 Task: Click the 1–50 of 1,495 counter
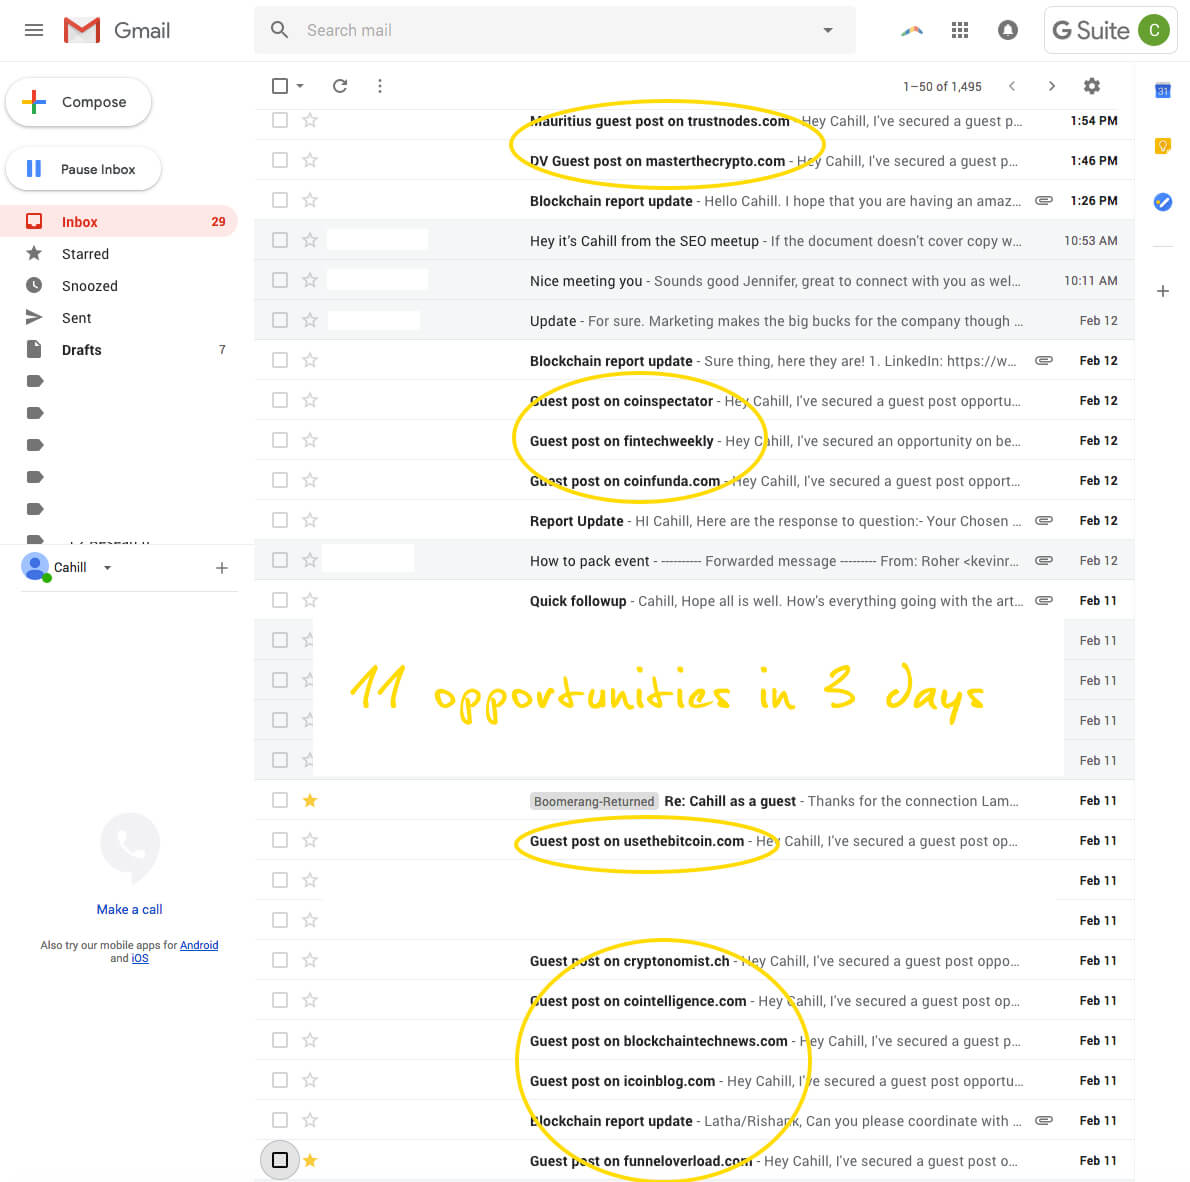[x=942, y=87]
